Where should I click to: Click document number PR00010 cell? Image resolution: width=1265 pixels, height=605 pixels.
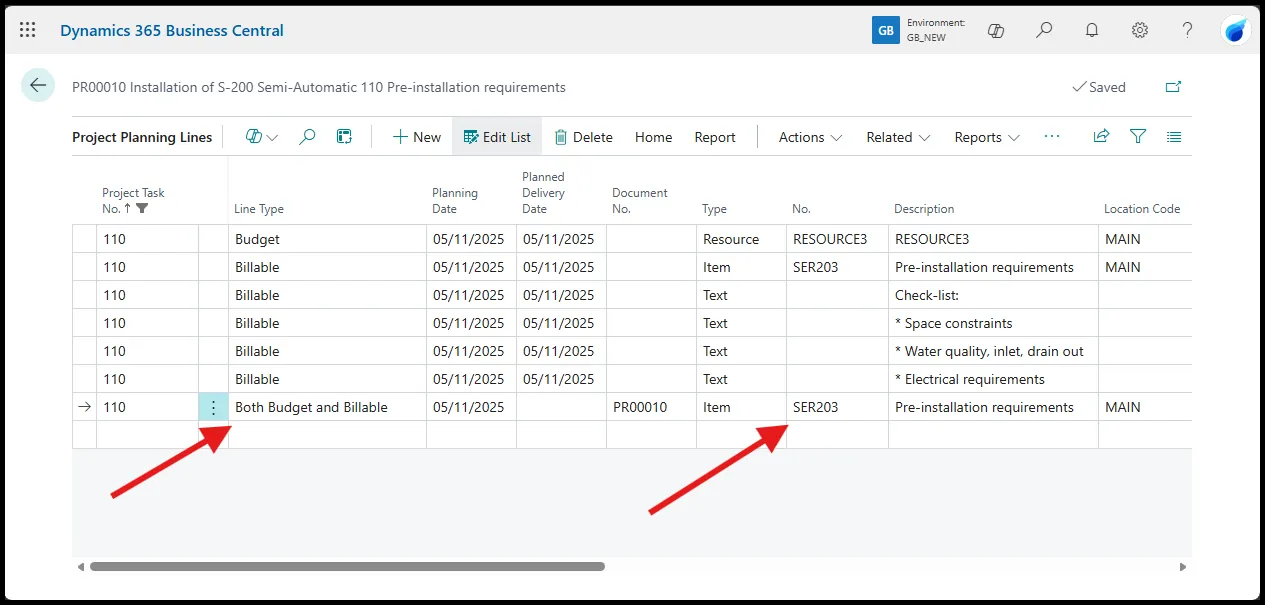[652, 407]
